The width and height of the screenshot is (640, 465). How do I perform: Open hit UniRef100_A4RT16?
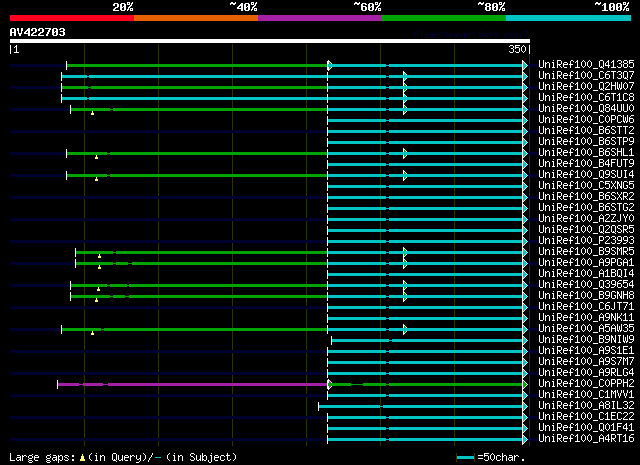point(586,439)
